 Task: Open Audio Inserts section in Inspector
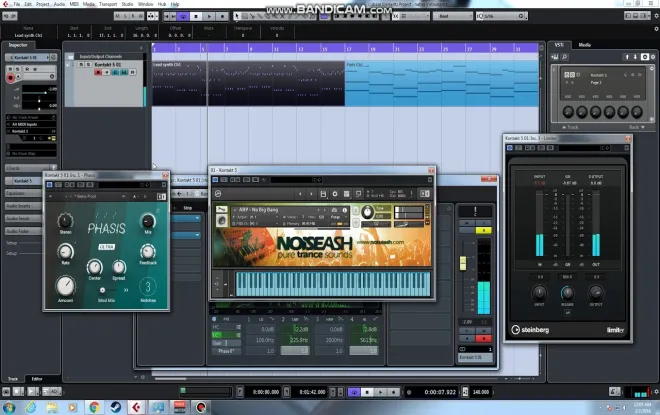(x=23, y=206)
